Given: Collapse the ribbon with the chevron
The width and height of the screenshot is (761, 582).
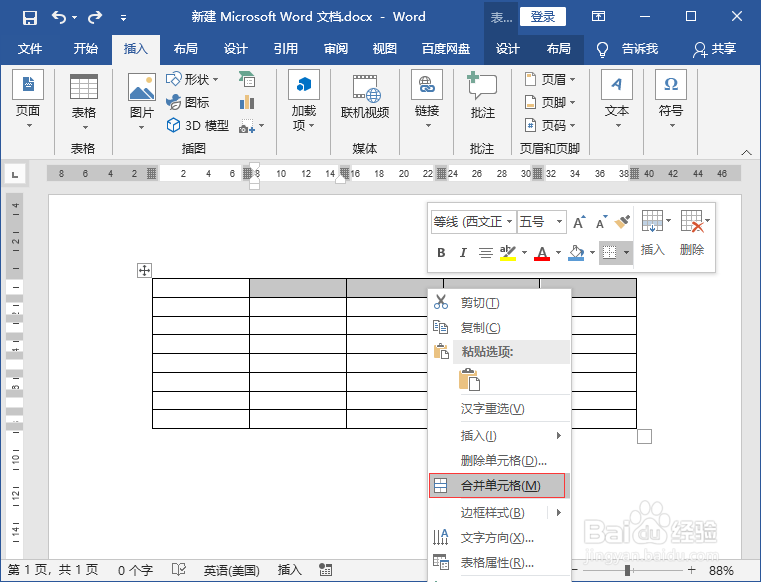Looking at the screenshot, I should pyautogui.click(x=746, y=152).
